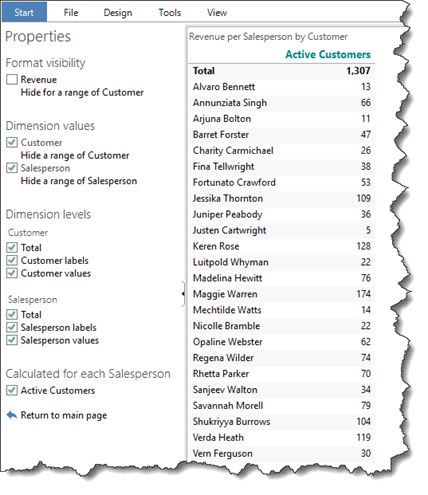
Task: Uncheck the Active Customers calculation
Action: click(x=12, y=390)
